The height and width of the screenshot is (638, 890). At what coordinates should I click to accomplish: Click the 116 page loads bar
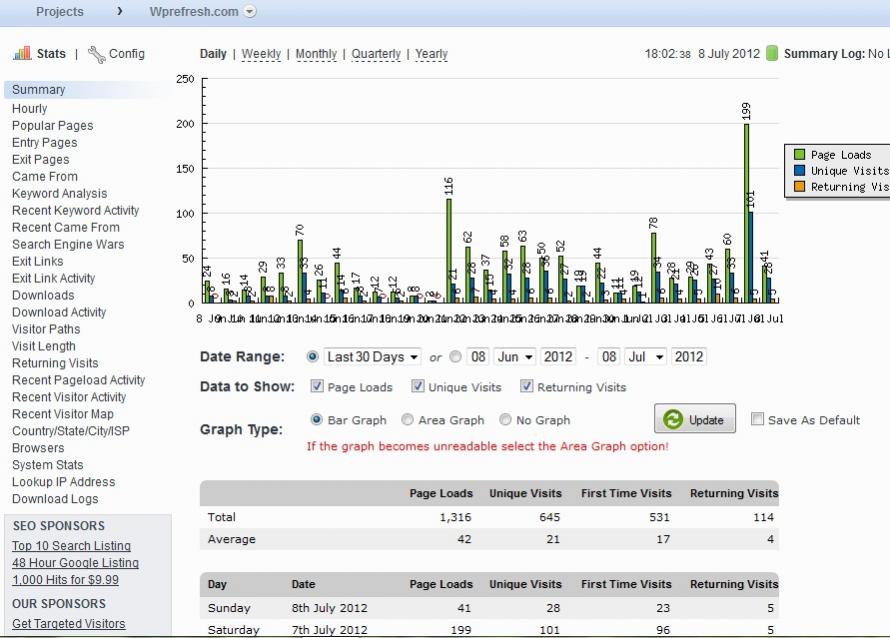pos(449,251)
